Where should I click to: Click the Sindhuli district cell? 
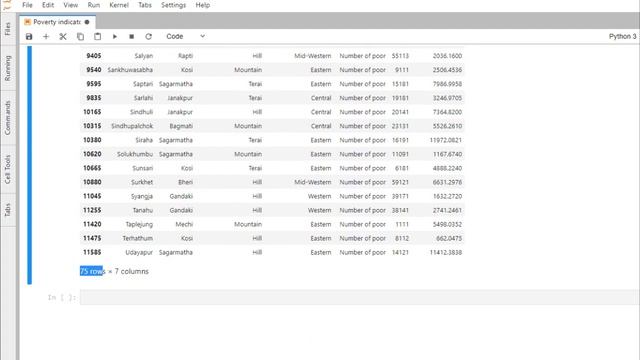(x=142, y=112)
